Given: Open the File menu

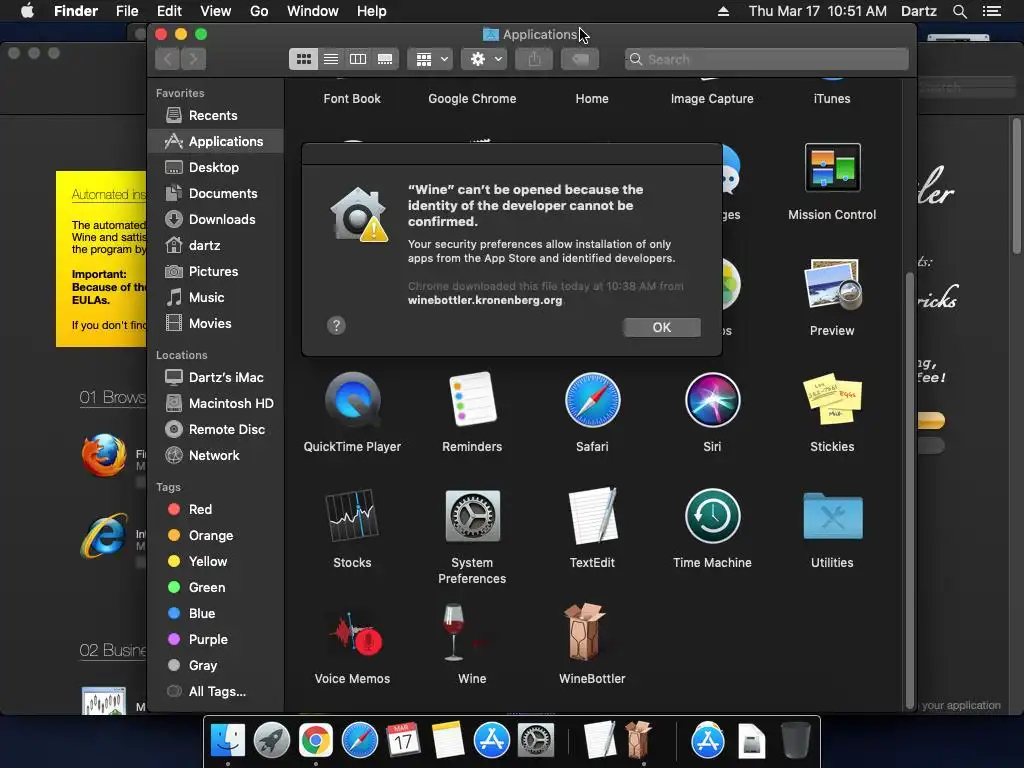Looking at the screenshot, I should click(127, 11).
